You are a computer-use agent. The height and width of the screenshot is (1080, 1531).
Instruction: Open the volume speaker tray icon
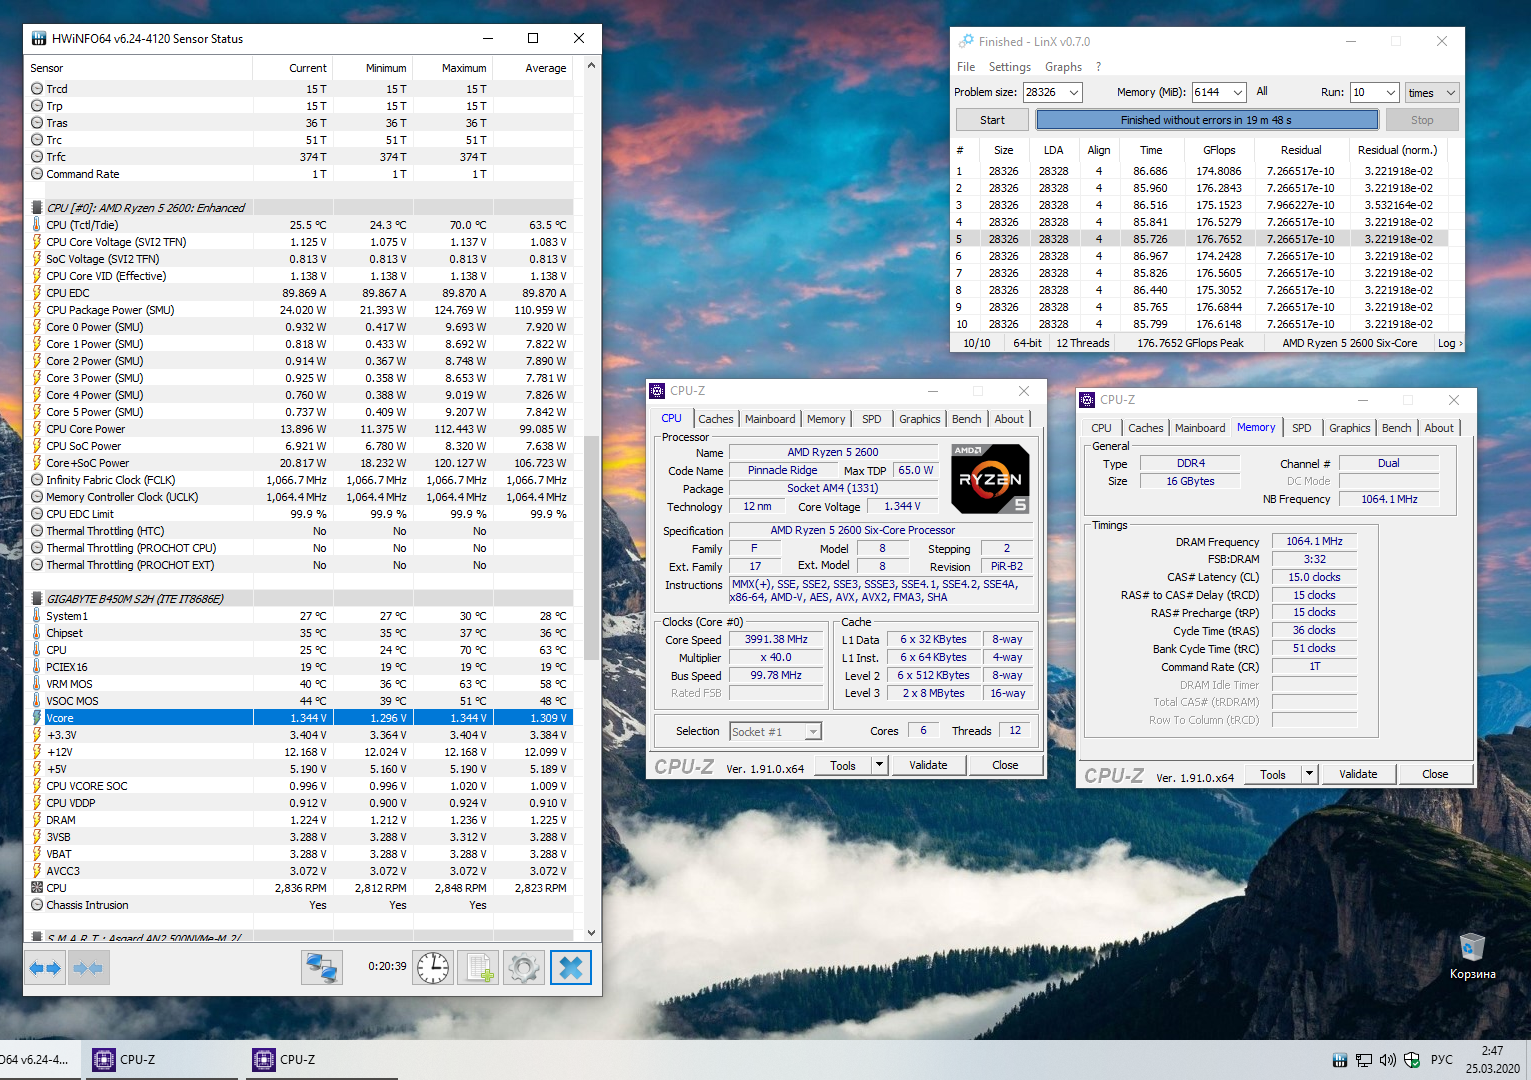pos(1388,1060)
